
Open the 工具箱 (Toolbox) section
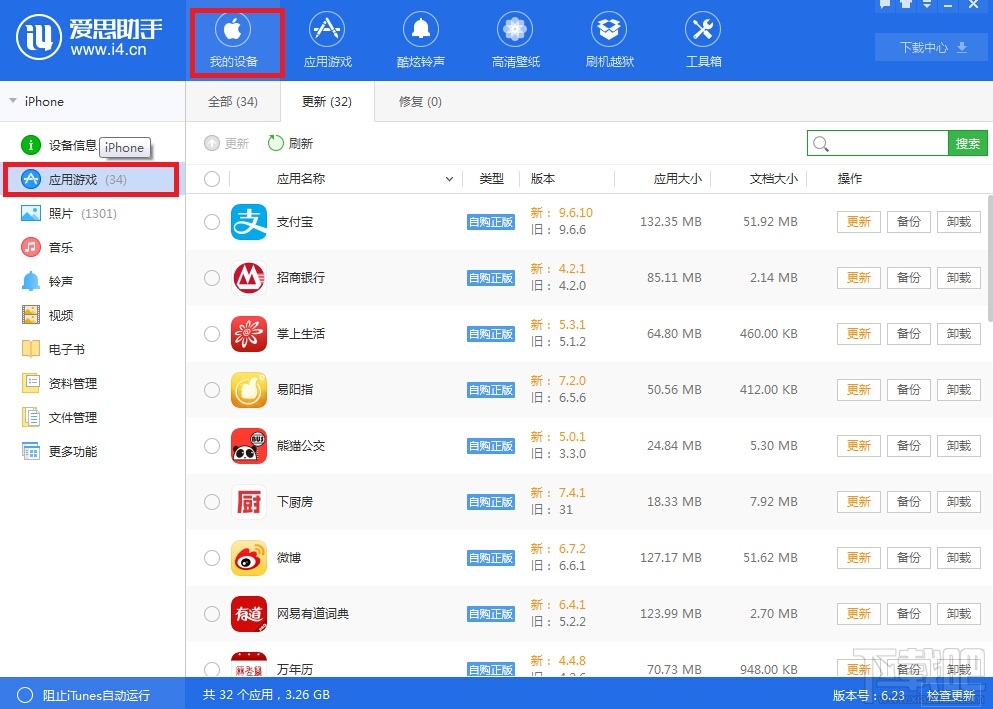pyautogui.click(x=702, y=39)
